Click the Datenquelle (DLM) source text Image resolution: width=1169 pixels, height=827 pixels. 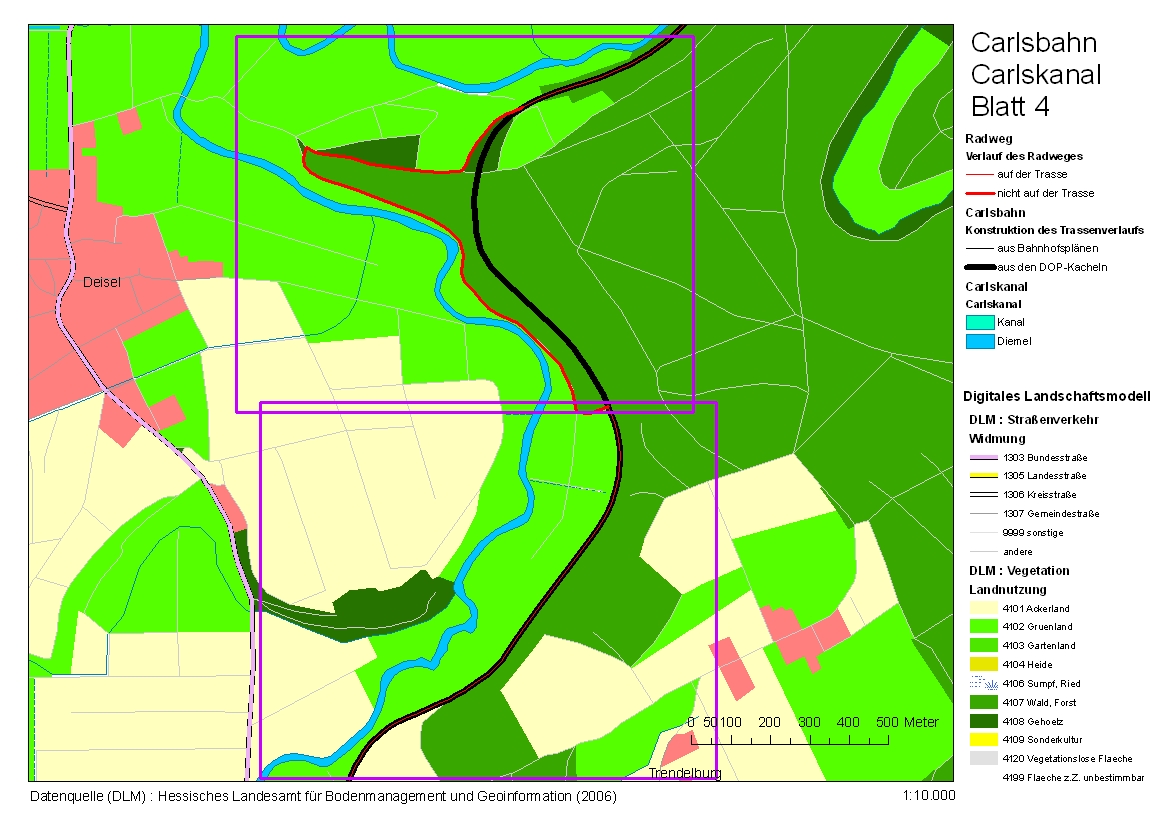[323, 797]
